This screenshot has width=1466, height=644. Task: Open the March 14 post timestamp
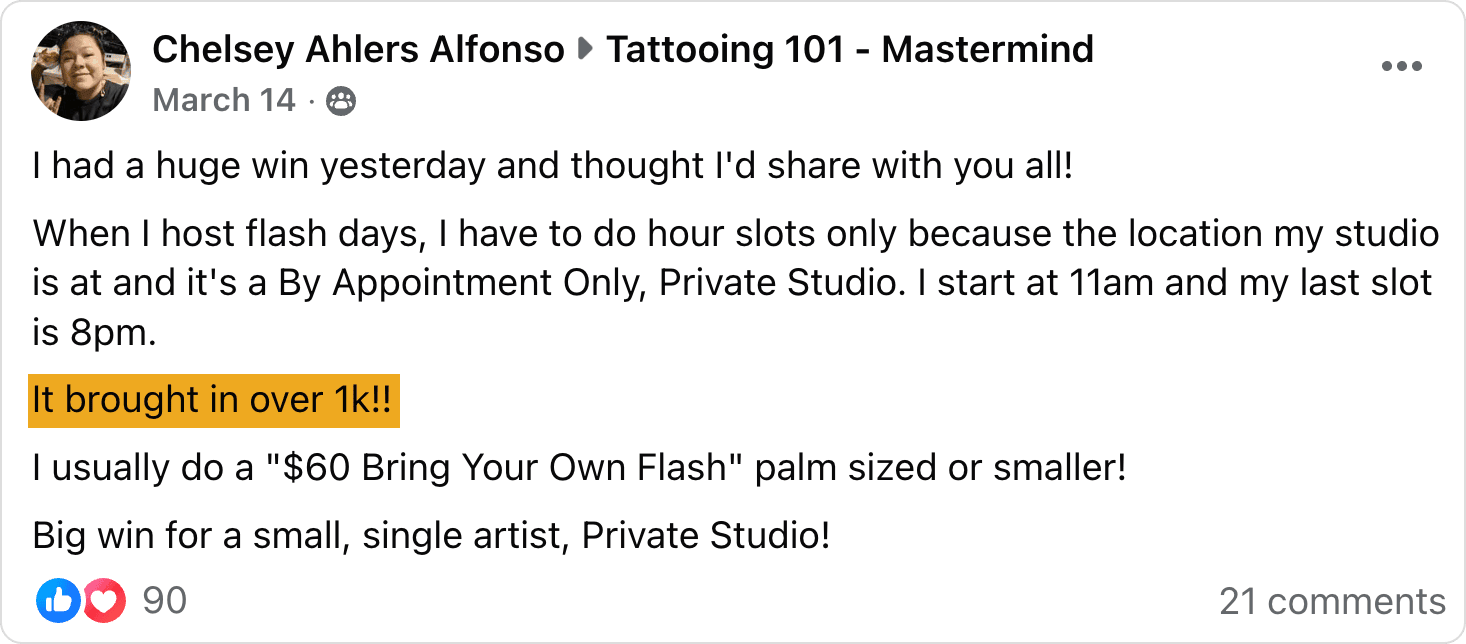click(x=224, y=101)
